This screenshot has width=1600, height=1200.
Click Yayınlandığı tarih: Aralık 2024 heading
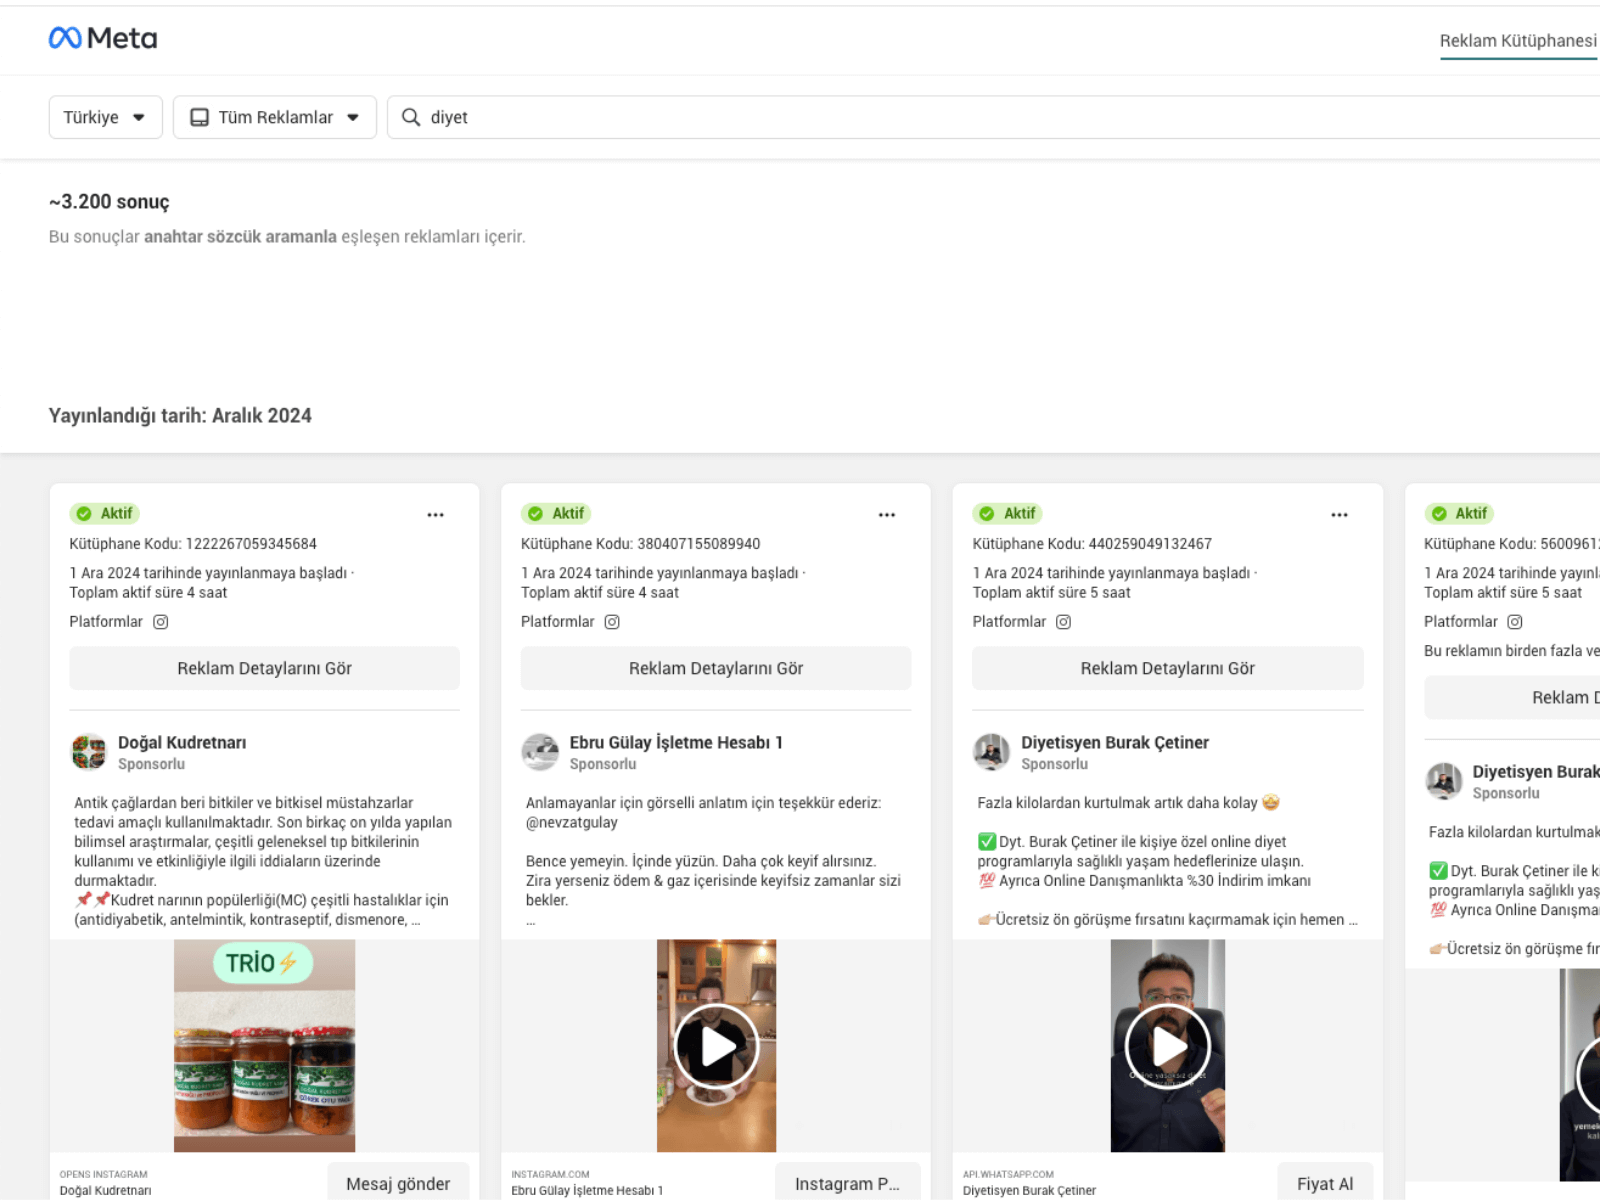[180, 416]
